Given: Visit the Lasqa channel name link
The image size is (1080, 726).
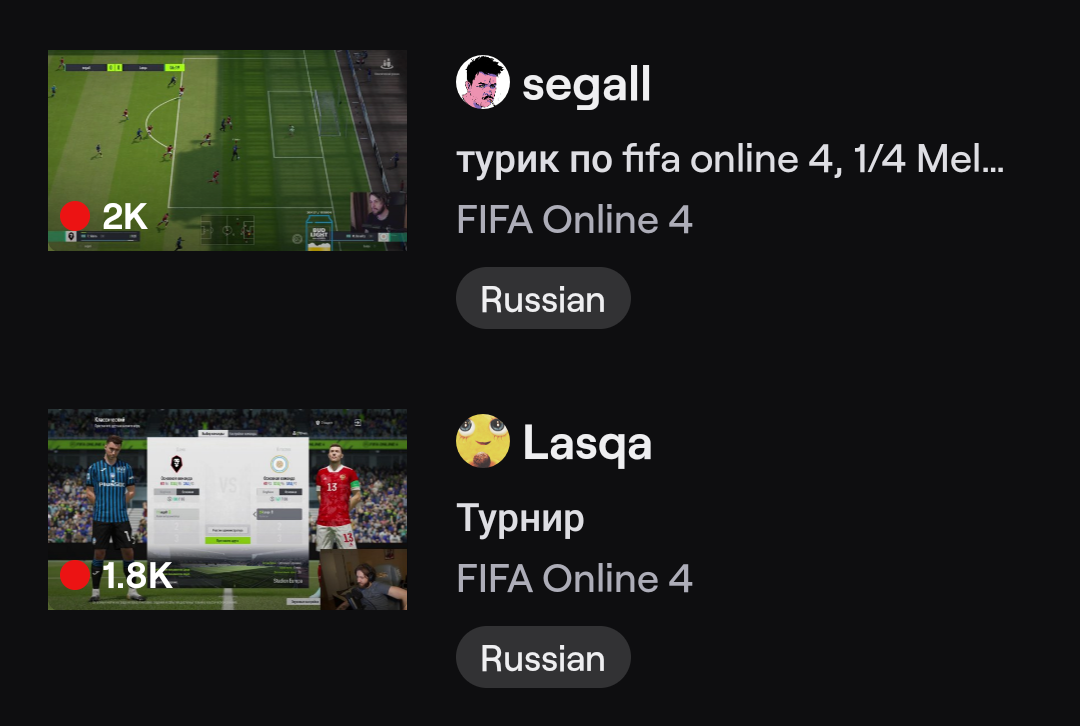Looking at the screenshot, I should (x=587, y=443).
